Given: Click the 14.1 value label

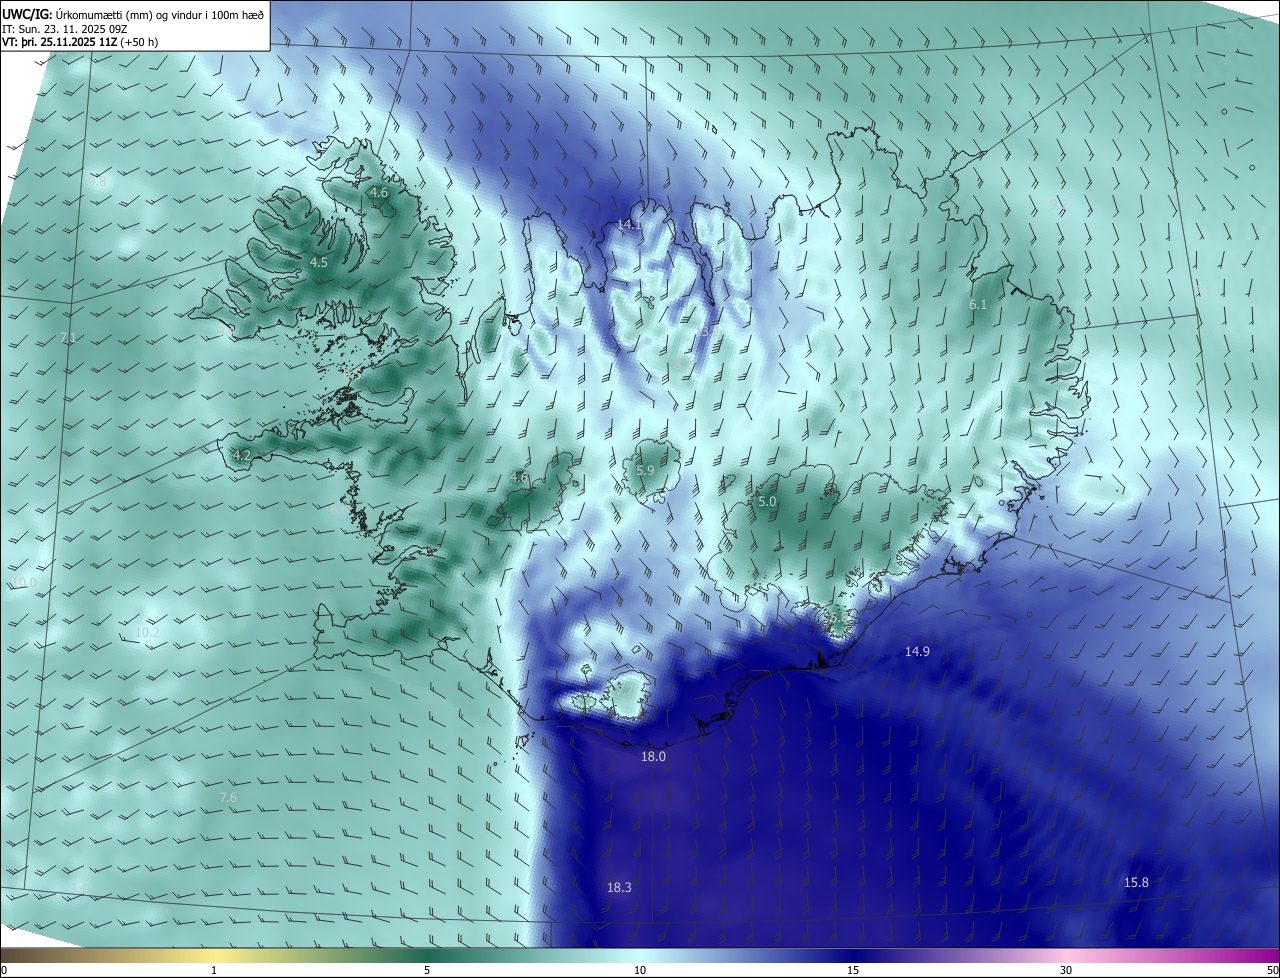Looking at the screenshot, I should click(x=628, y=224).
